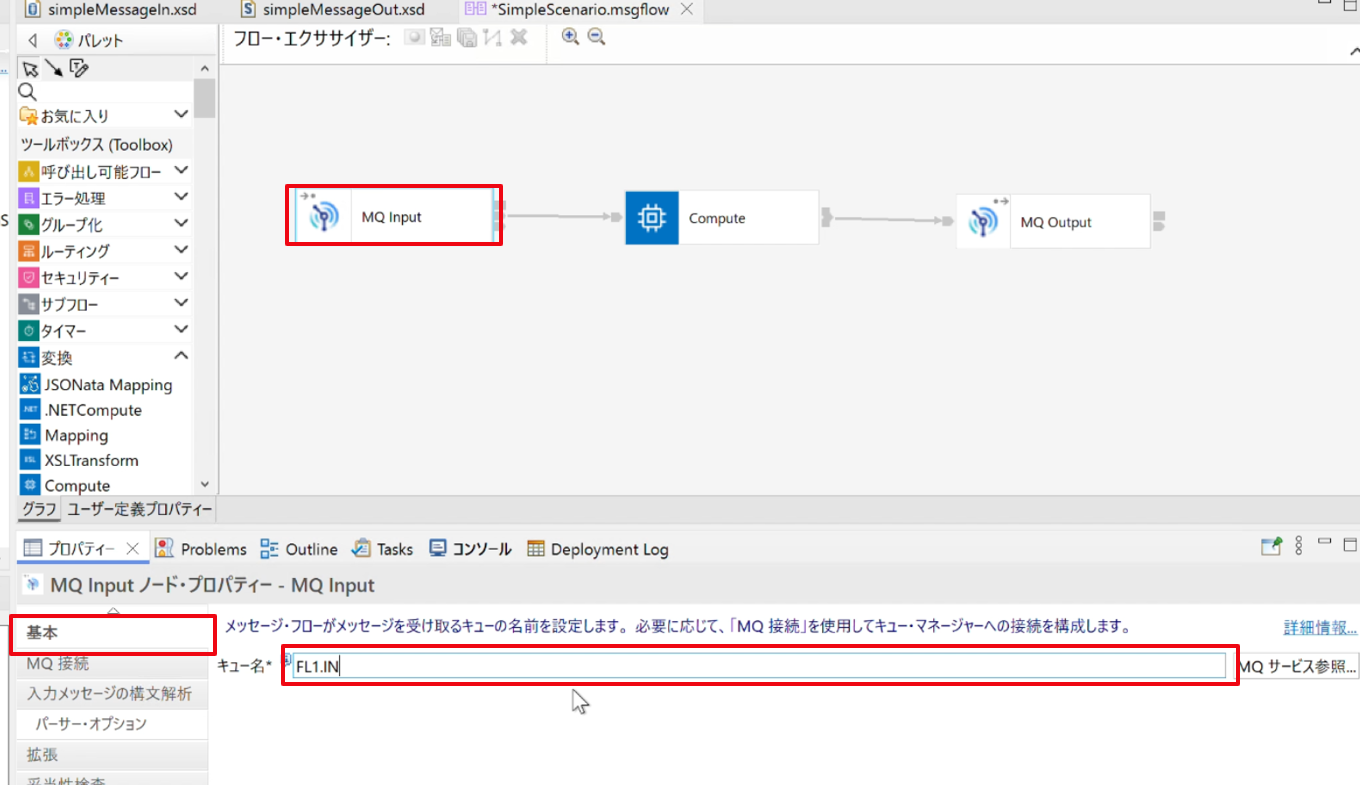
Task: Click the Compute node output terminal
Action: coord(827,217)
